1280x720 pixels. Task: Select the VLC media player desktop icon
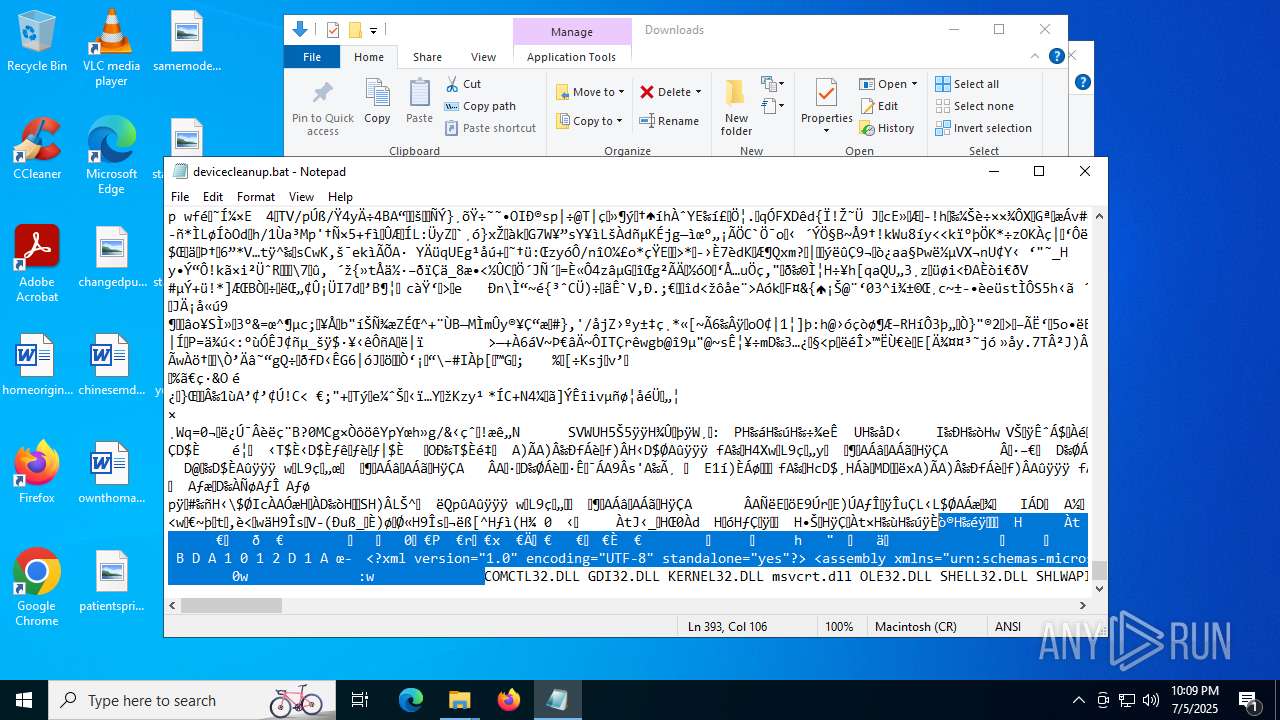(111, 48)
